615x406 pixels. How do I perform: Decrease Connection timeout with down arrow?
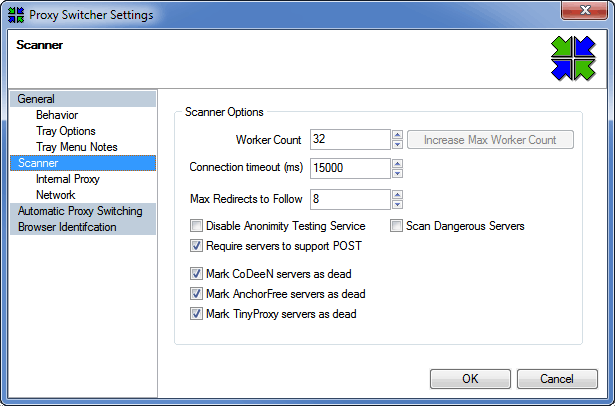[397, 173]
